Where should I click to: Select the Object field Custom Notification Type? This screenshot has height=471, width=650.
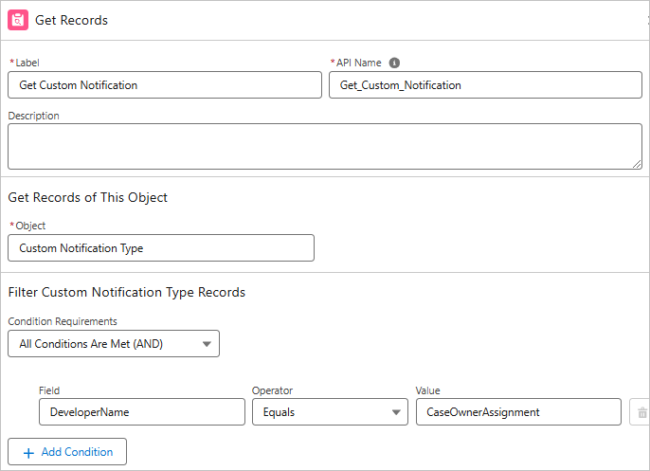pos(160,248)
